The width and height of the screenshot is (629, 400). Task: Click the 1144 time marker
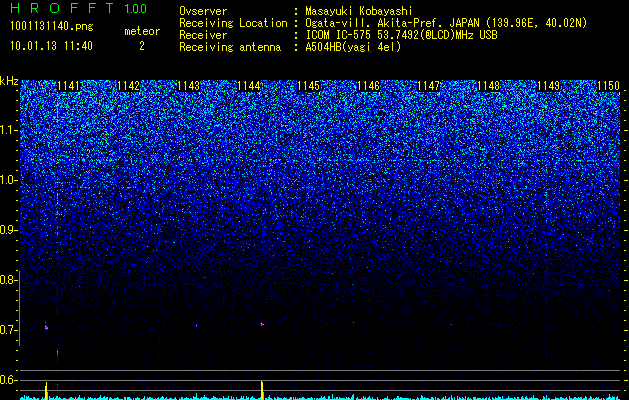pos(249,86)
